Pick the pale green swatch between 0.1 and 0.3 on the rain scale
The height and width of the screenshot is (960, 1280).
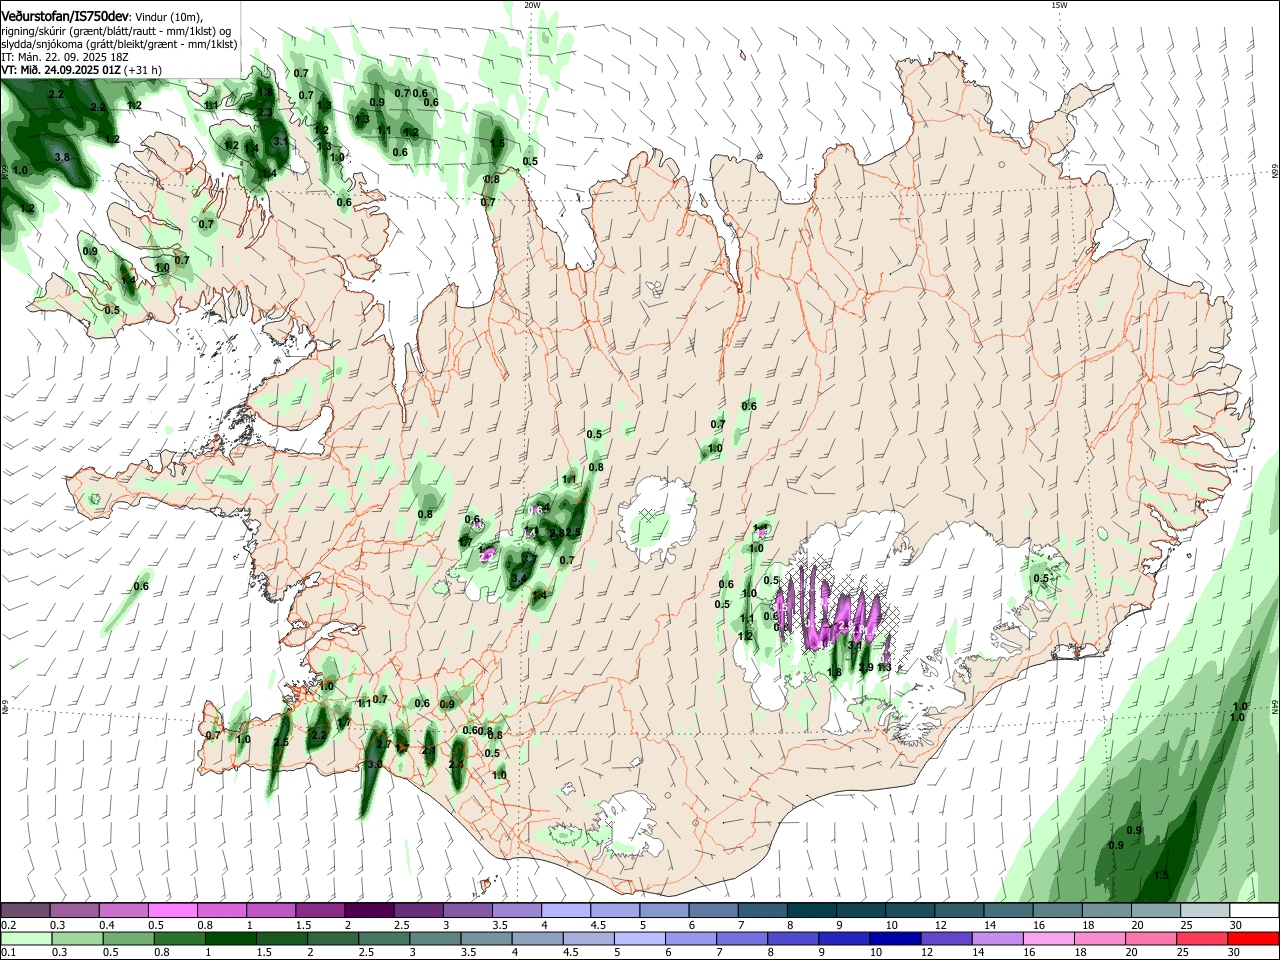(25, 938)
